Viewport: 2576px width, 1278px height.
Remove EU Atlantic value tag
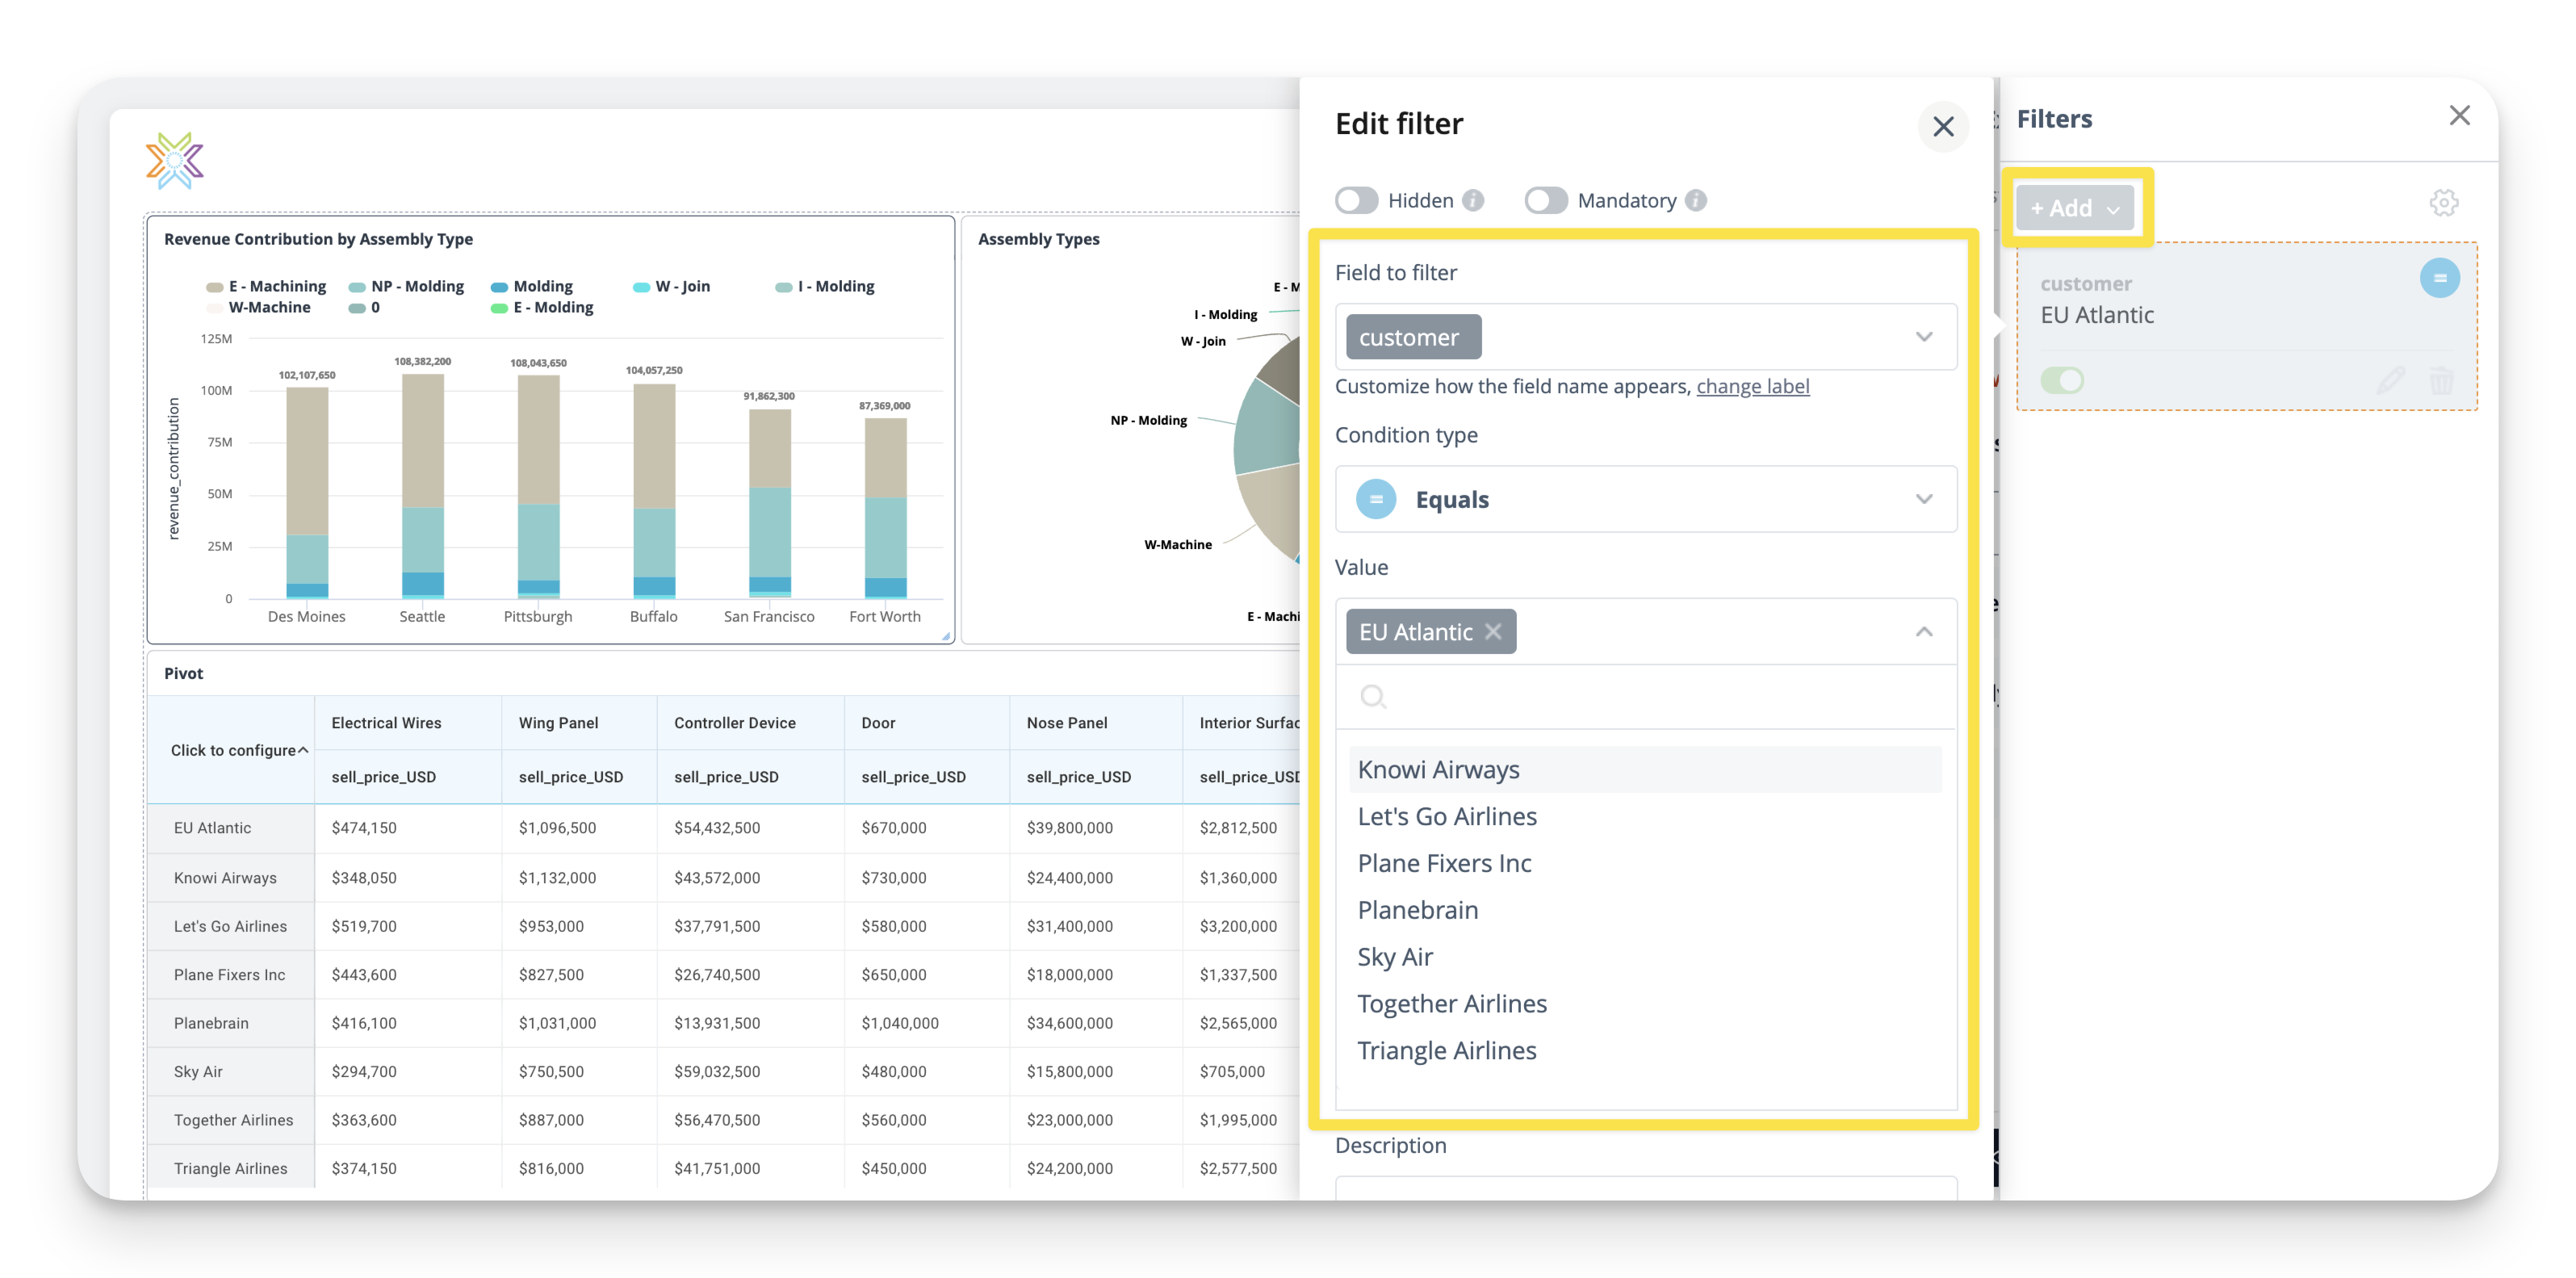1493,632
